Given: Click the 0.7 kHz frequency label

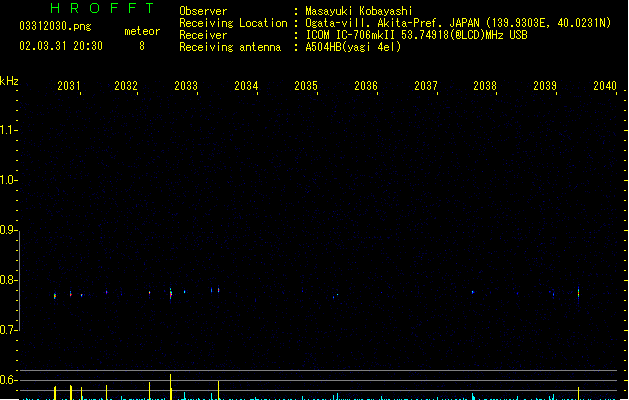Looking at the screenshot, I should coord(7,330).
